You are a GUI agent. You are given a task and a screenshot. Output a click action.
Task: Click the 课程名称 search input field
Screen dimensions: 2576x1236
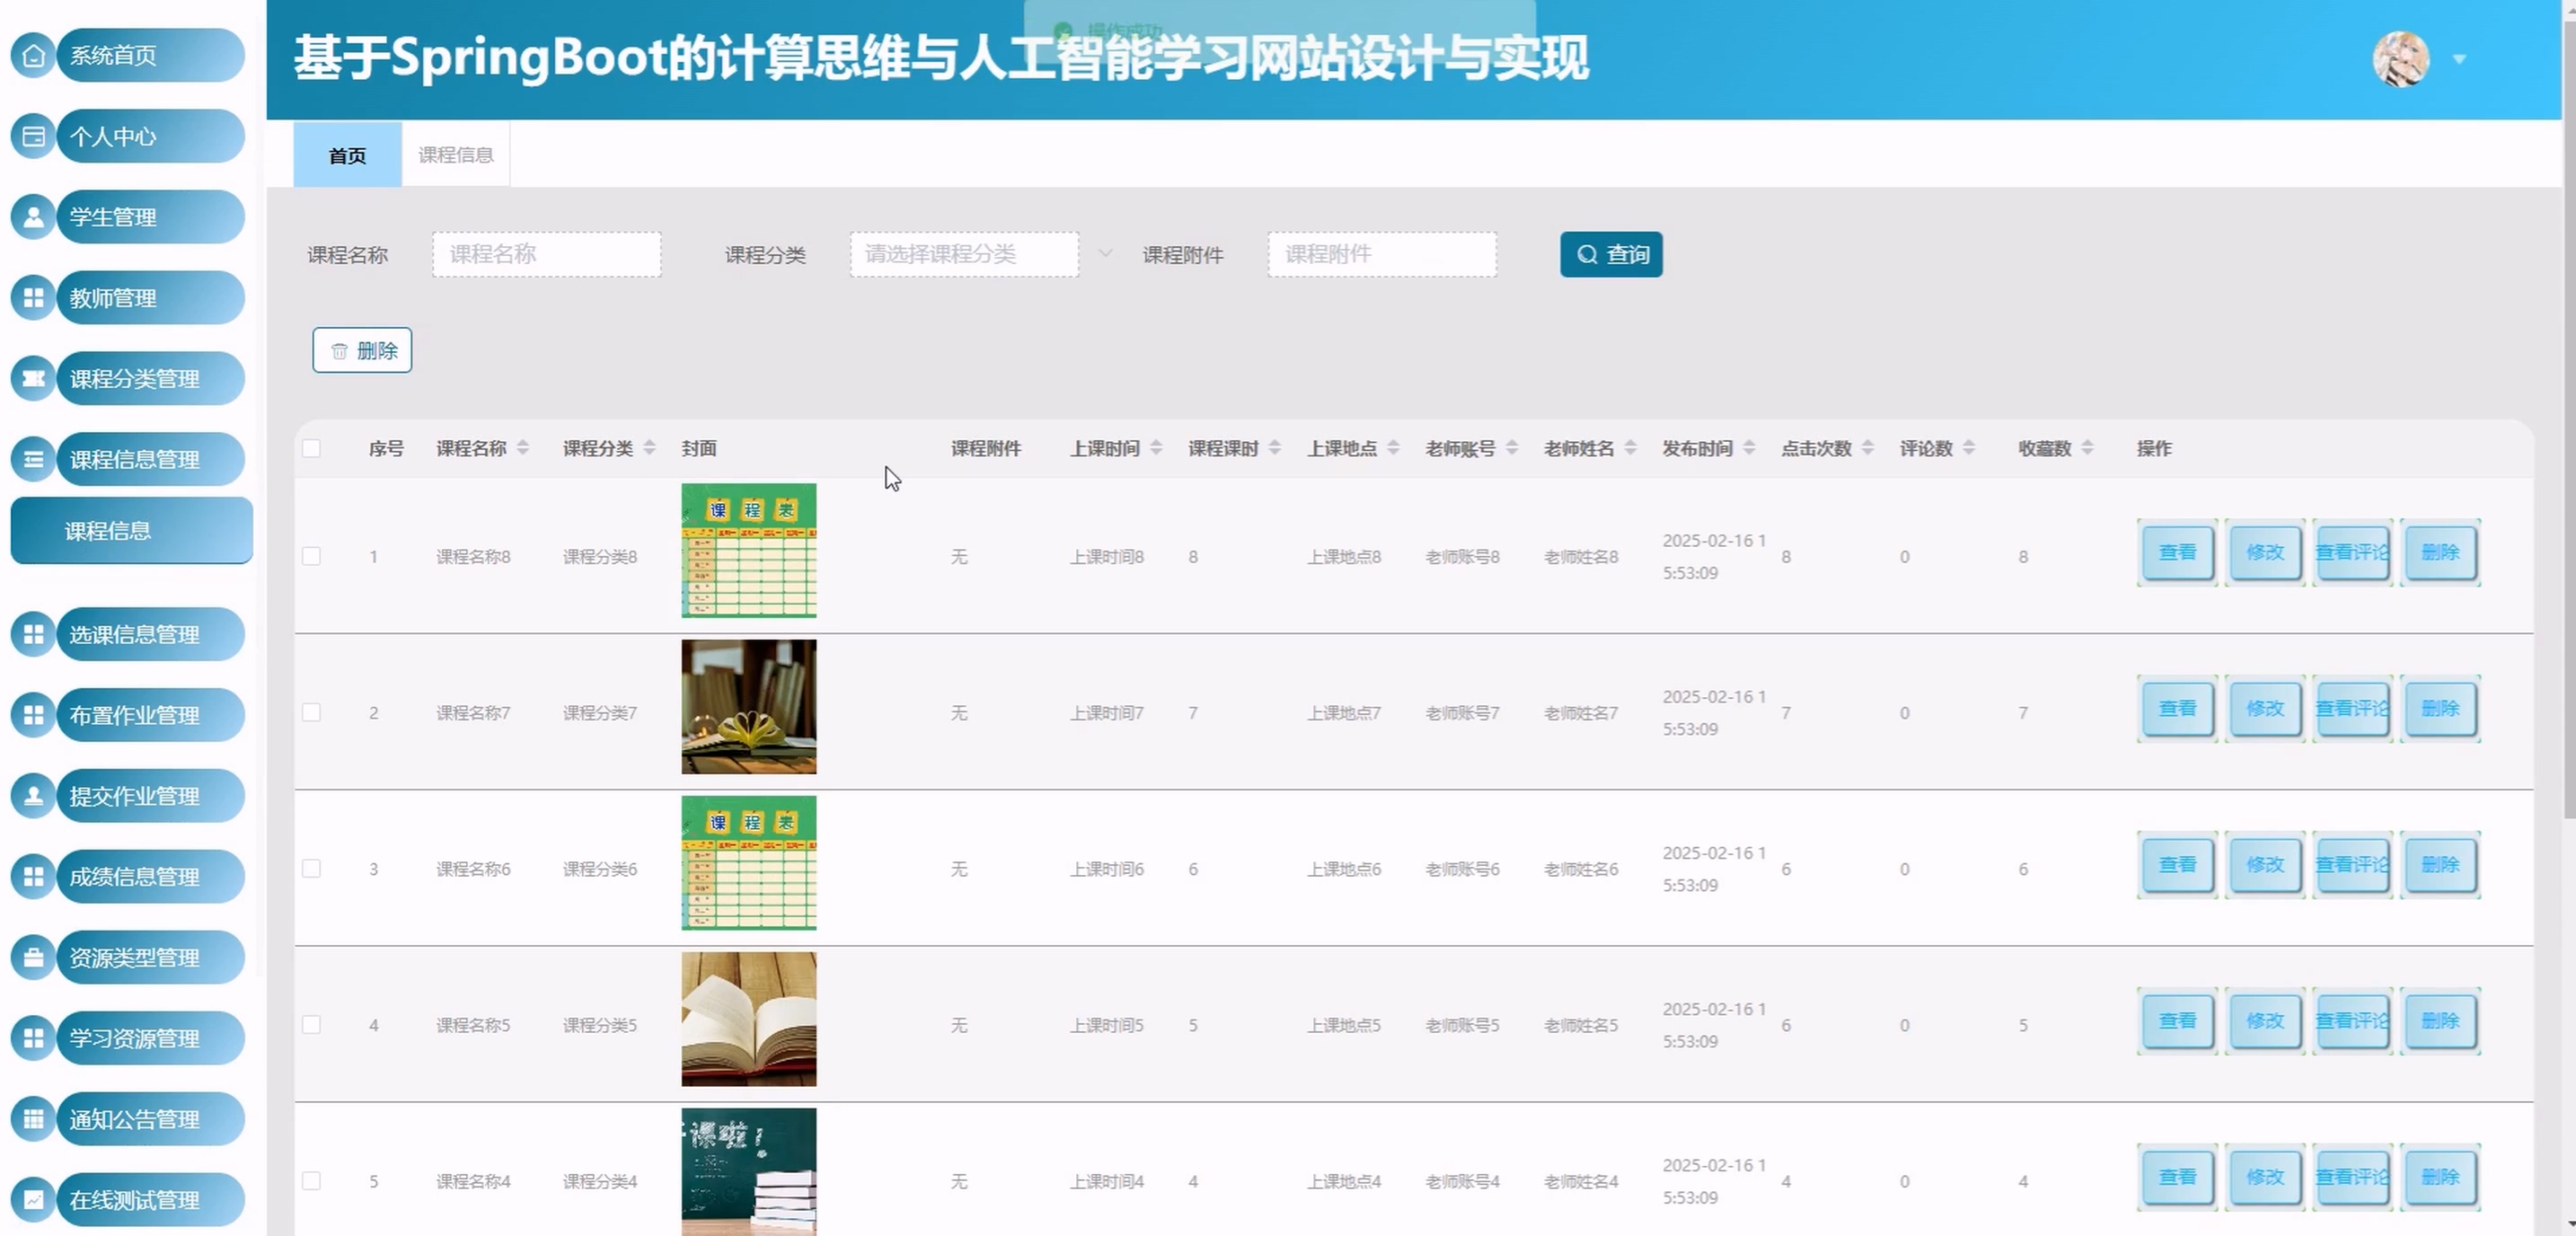pos(547,254)
